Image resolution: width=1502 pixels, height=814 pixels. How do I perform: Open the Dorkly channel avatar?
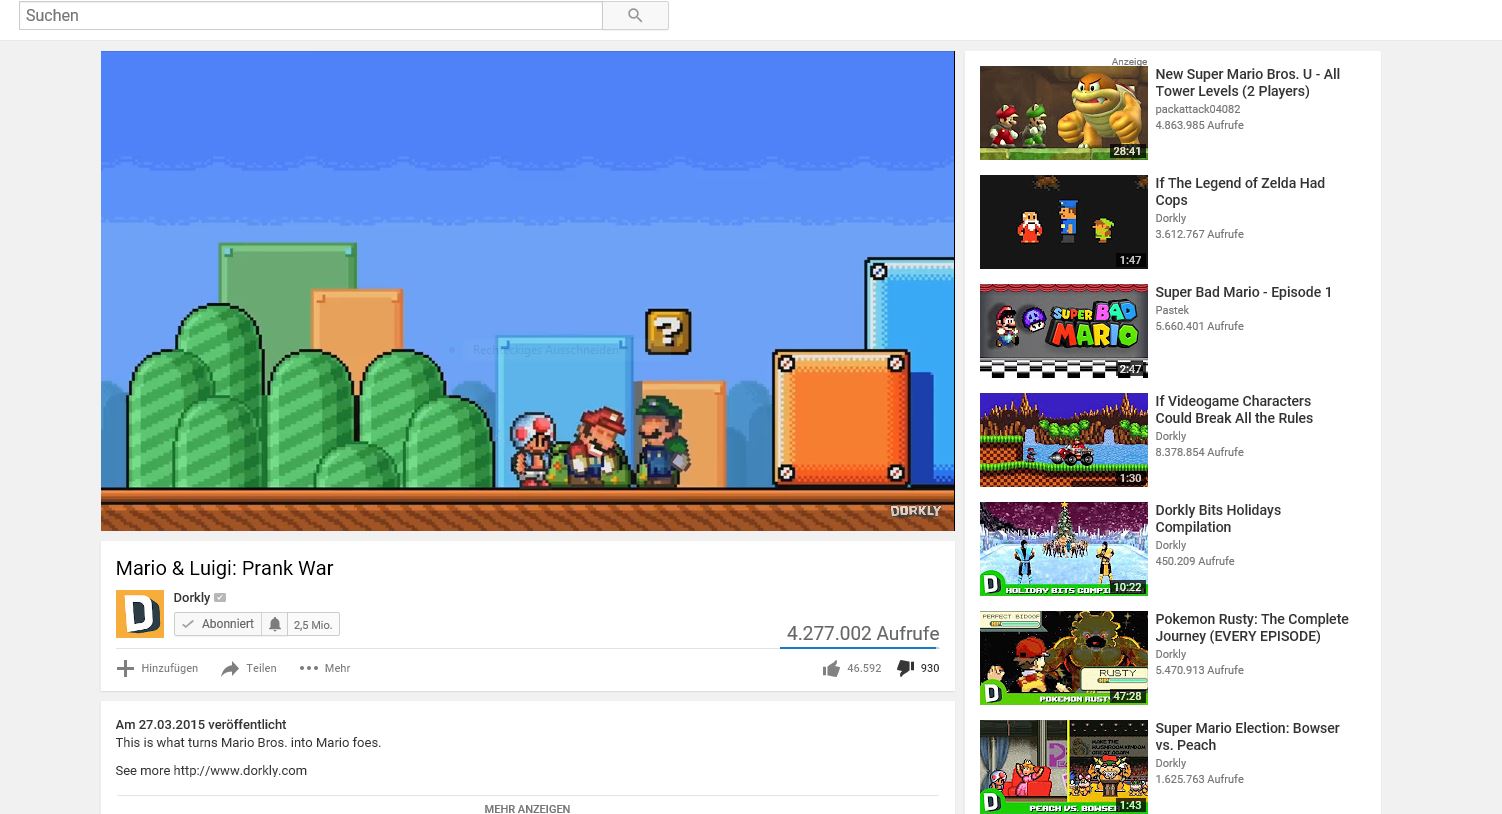pyautogui.click(x=140, y=614)
